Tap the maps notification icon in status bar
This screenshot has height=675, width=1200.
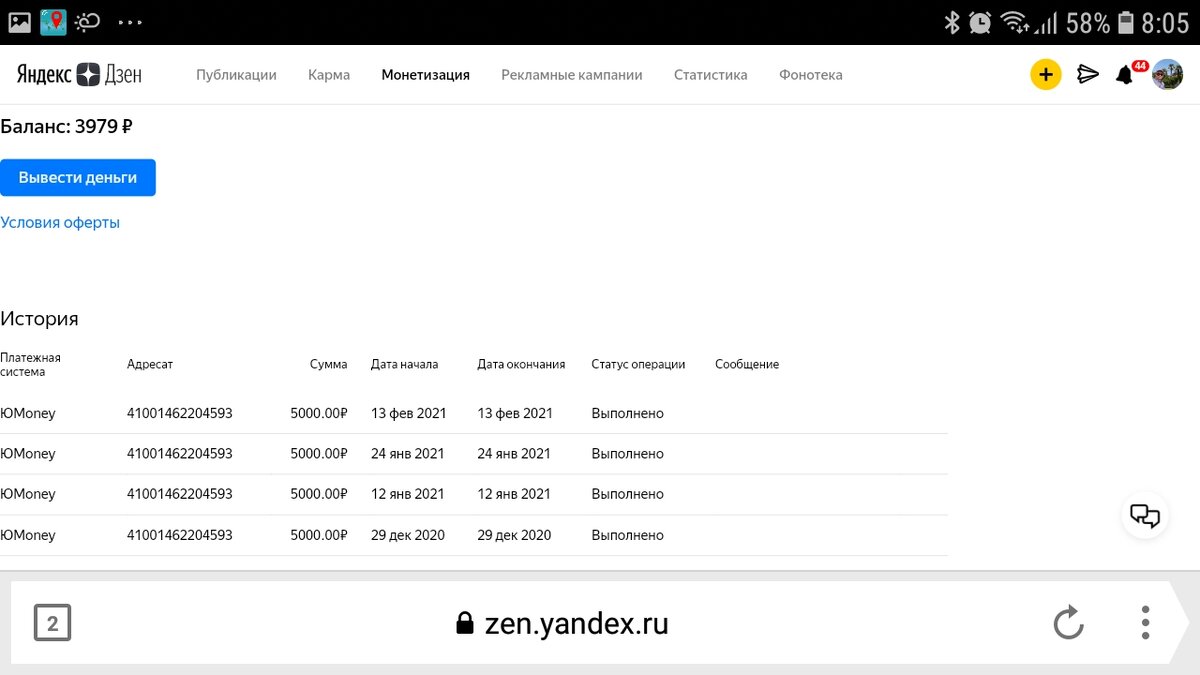pyautogui.click(x=53, y=22)
